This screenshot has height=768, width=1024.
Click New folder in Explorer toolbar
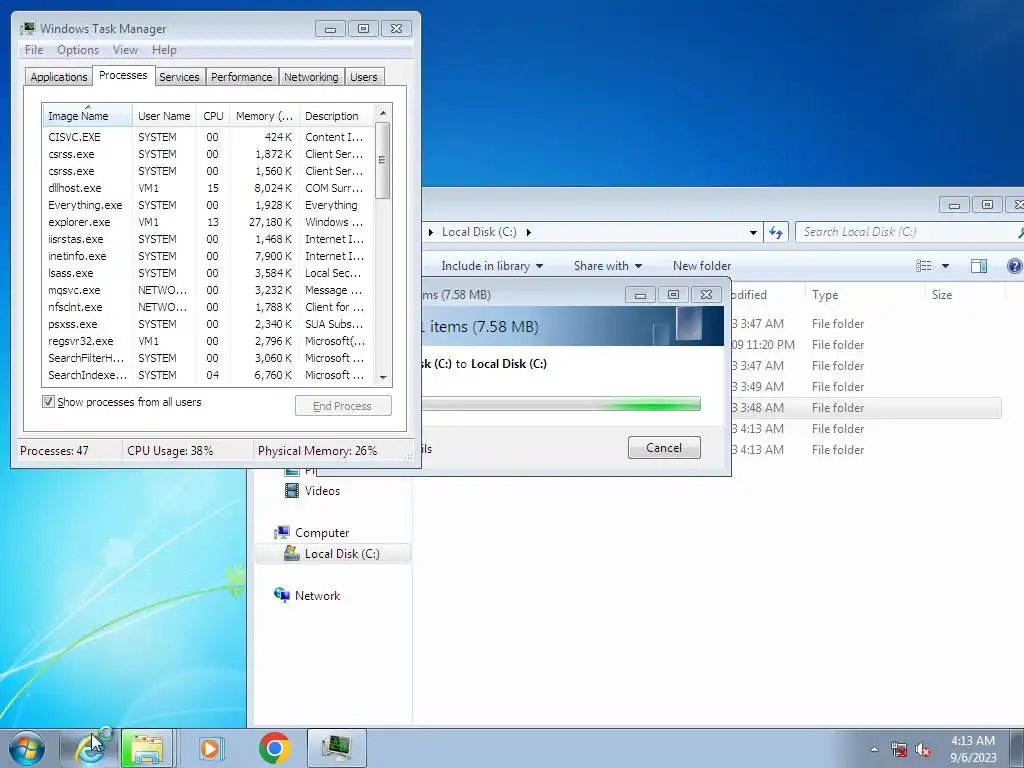tap(702, 266)
